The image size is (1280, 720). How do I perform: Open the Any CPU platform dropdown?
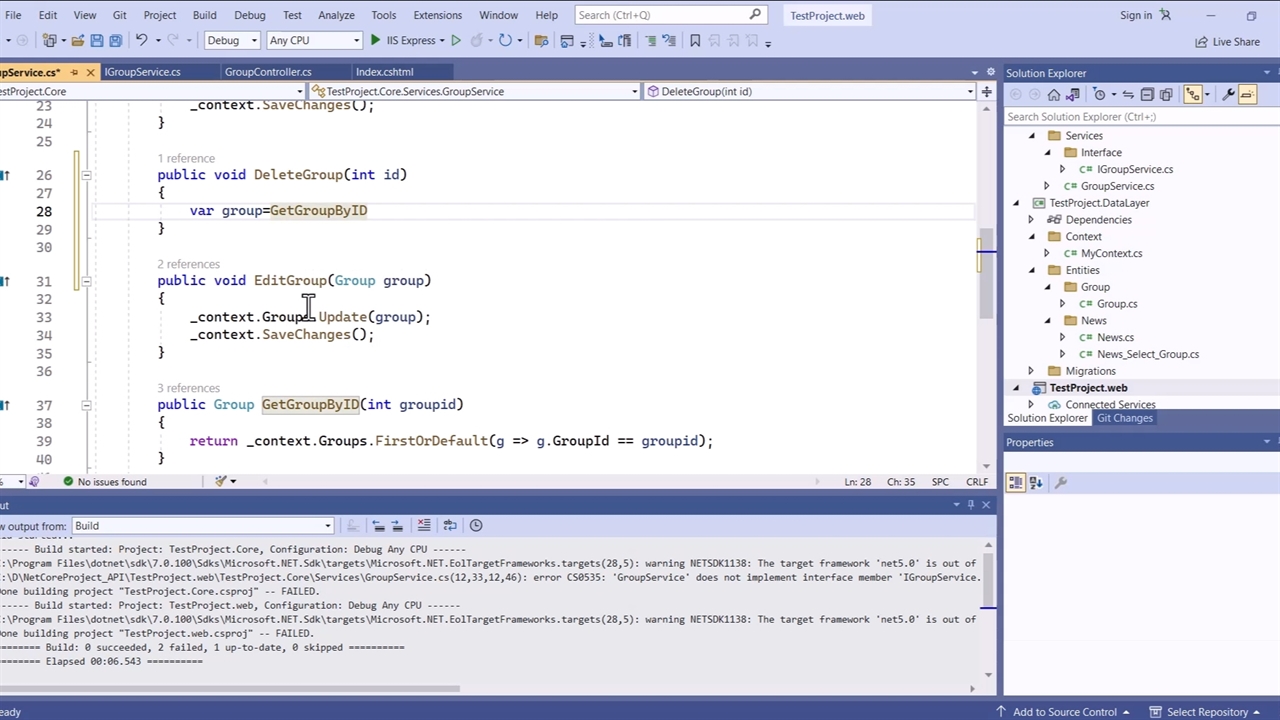point(314,41)
